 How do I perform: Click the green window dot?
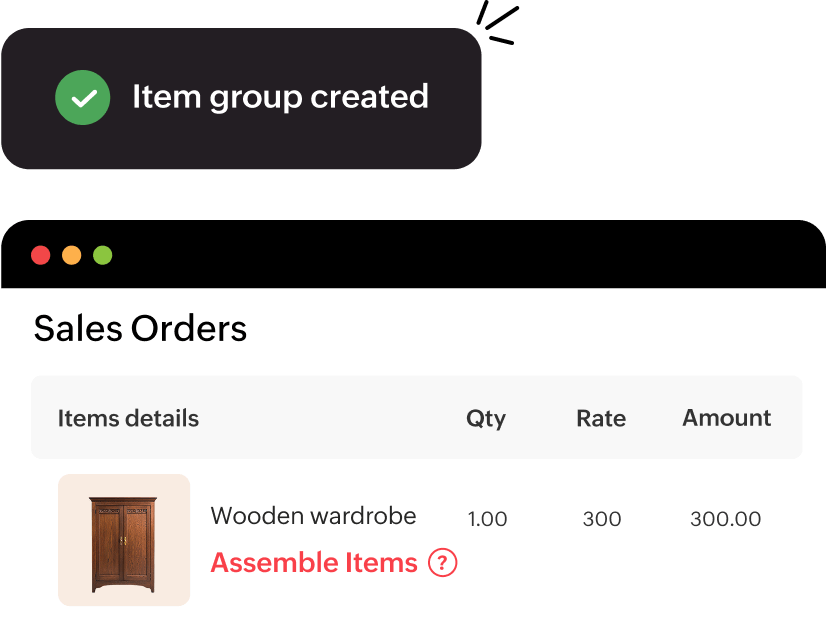101,255
